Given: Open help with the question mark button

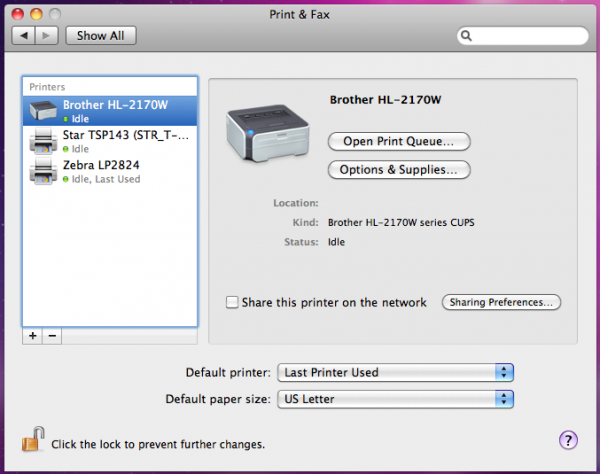Looking at the screenshot, I should [568, 440].
